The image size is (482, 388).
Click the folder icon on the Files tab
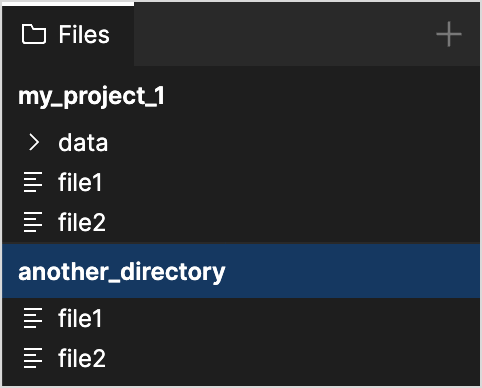(34, 34)
